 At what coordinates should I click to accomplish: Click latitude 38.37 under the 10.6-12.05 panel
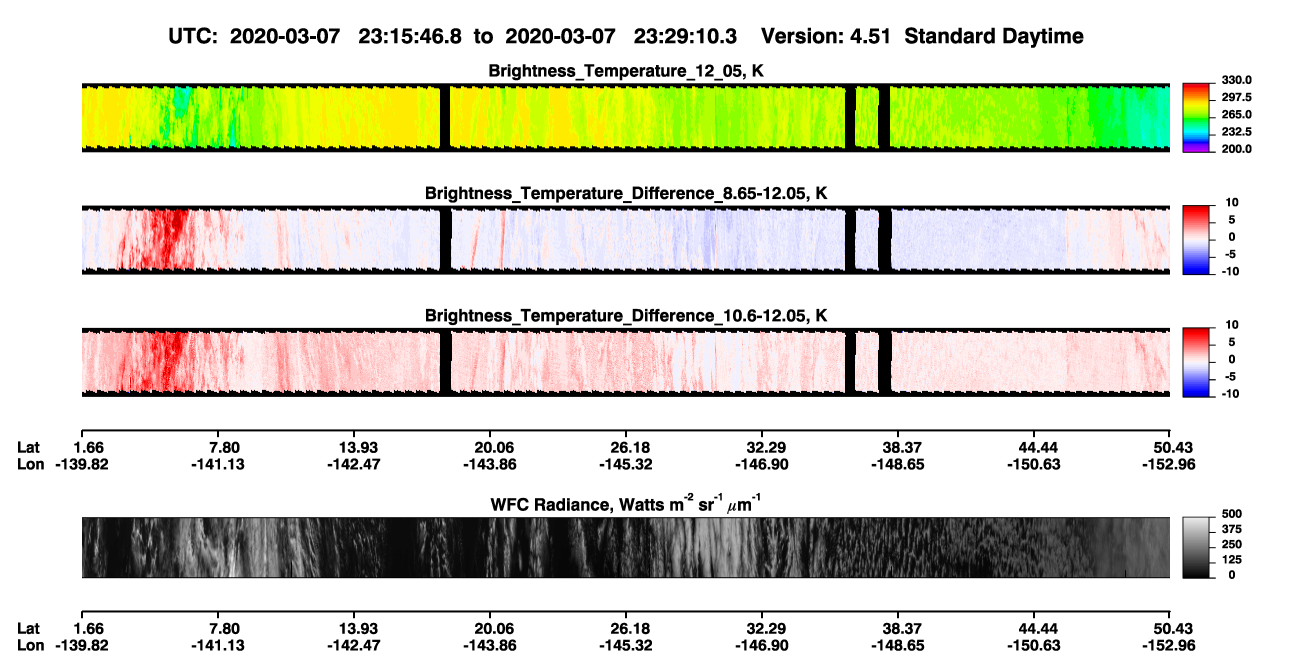pos(898,447)
